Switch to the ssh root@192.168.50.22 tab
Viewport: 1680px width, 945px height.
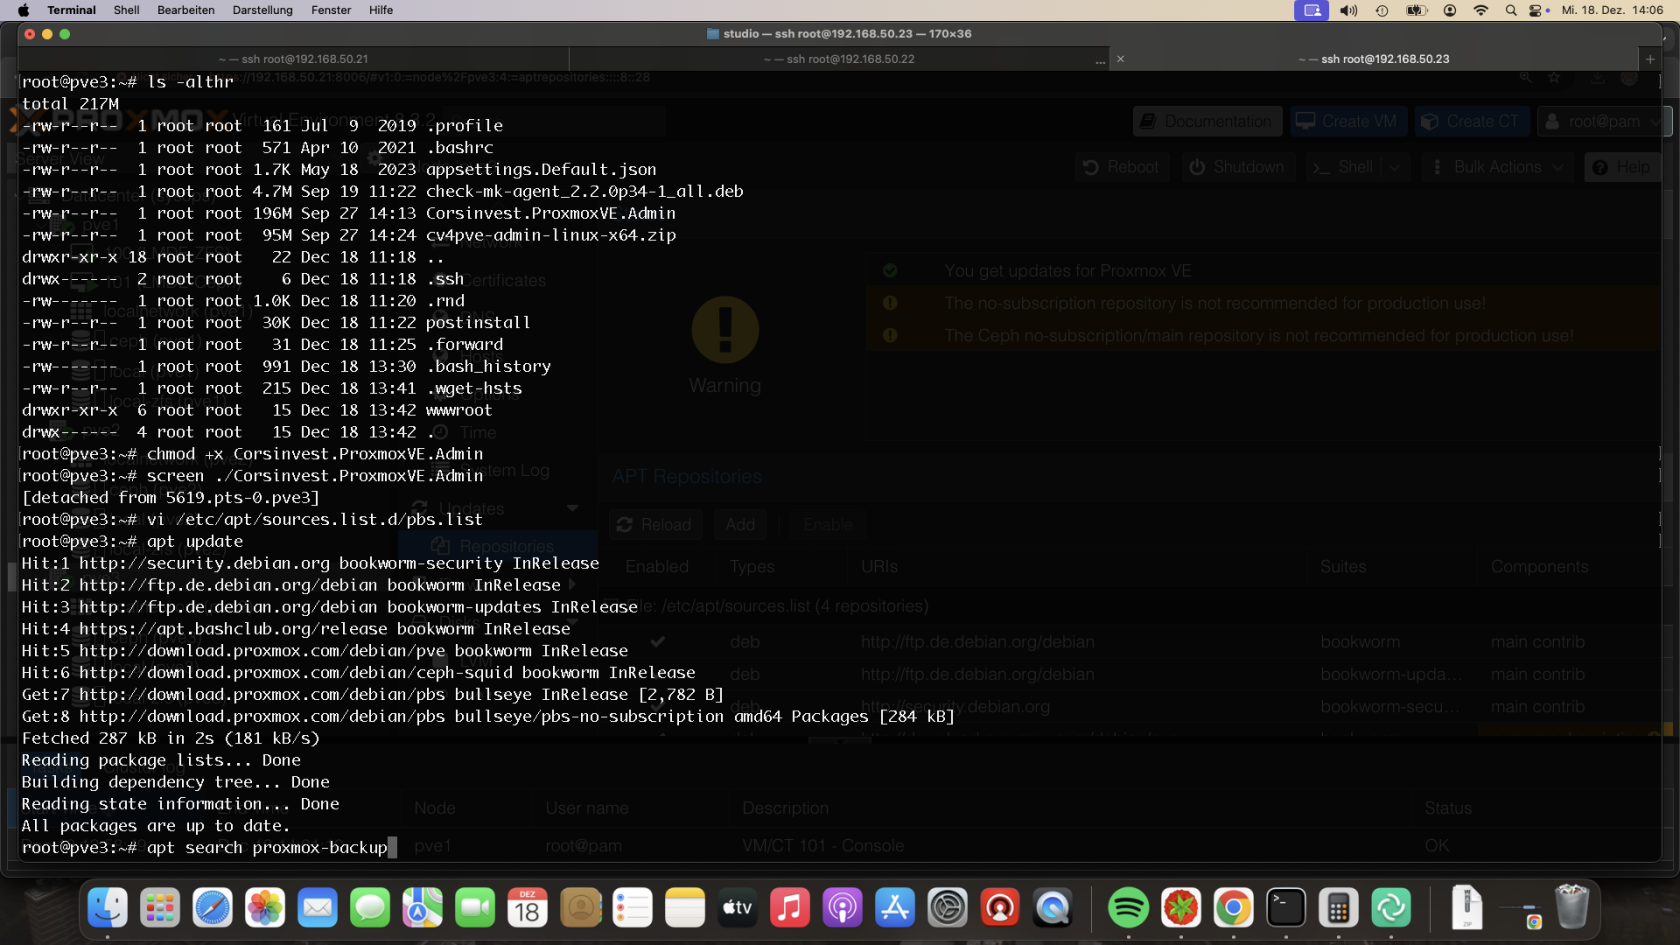pos(839,59)
